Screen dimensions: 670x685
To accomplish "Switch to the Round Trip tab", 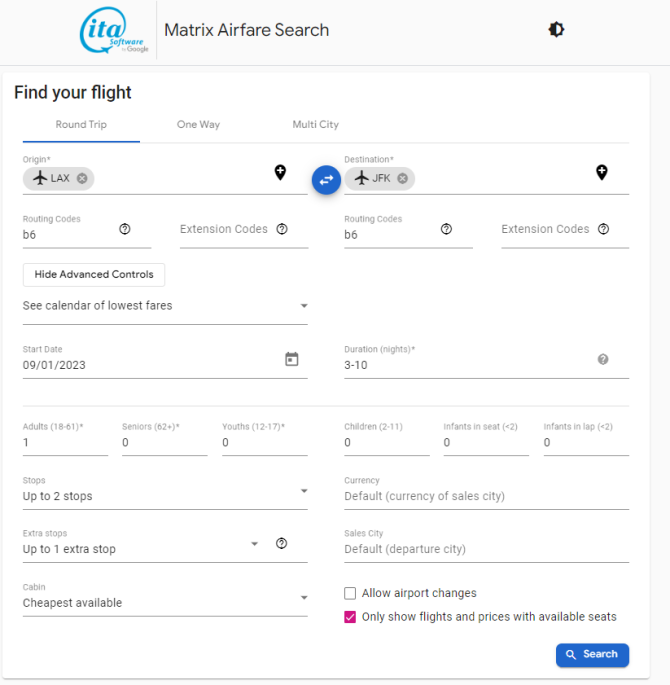I will click(x=81, y=125).
